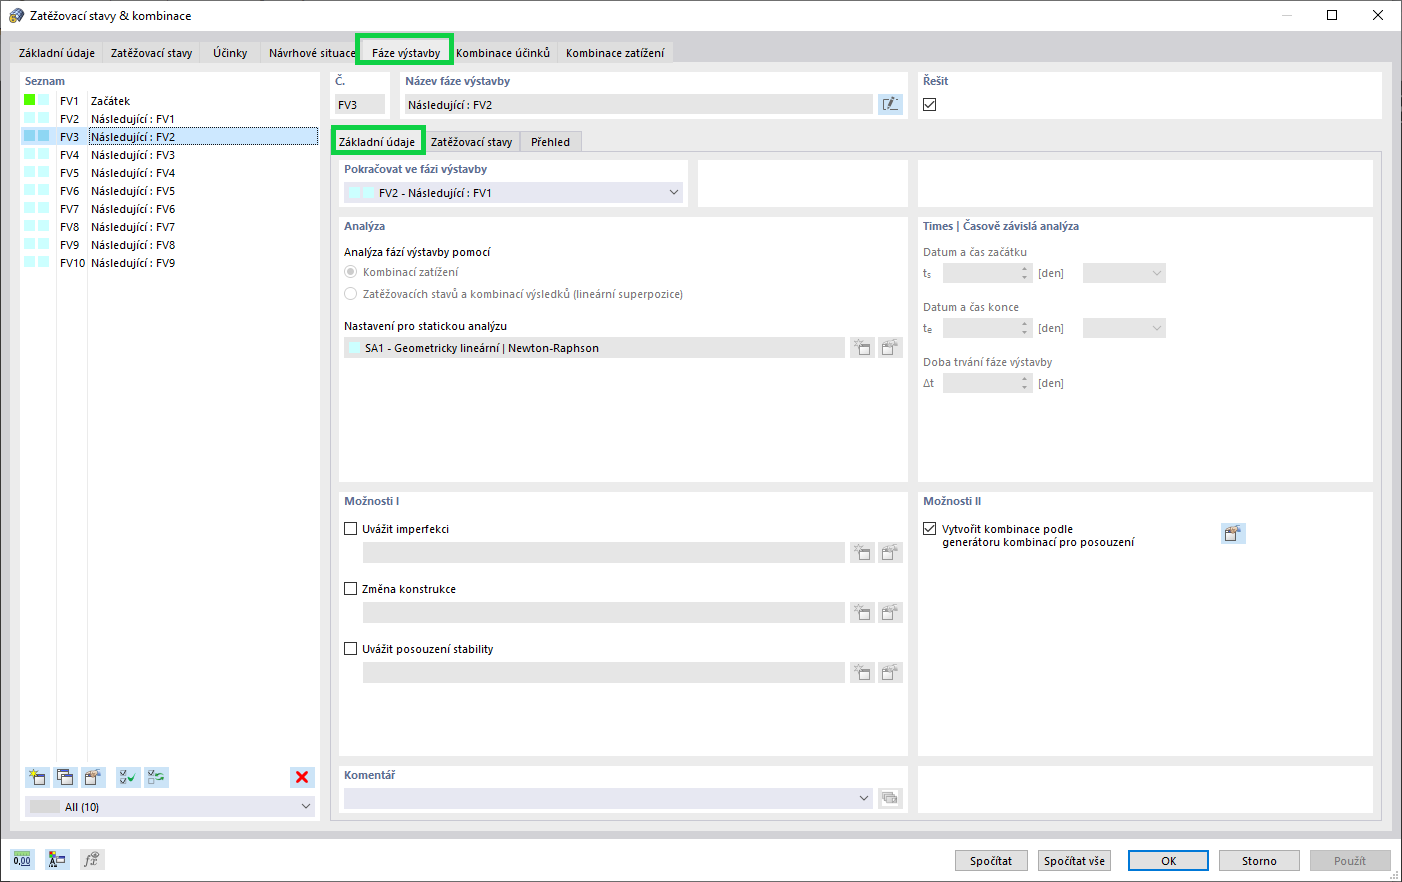This screenshot has width=1402, height=882.
Task: Click the icon next to units button
Action: [57, 859]
